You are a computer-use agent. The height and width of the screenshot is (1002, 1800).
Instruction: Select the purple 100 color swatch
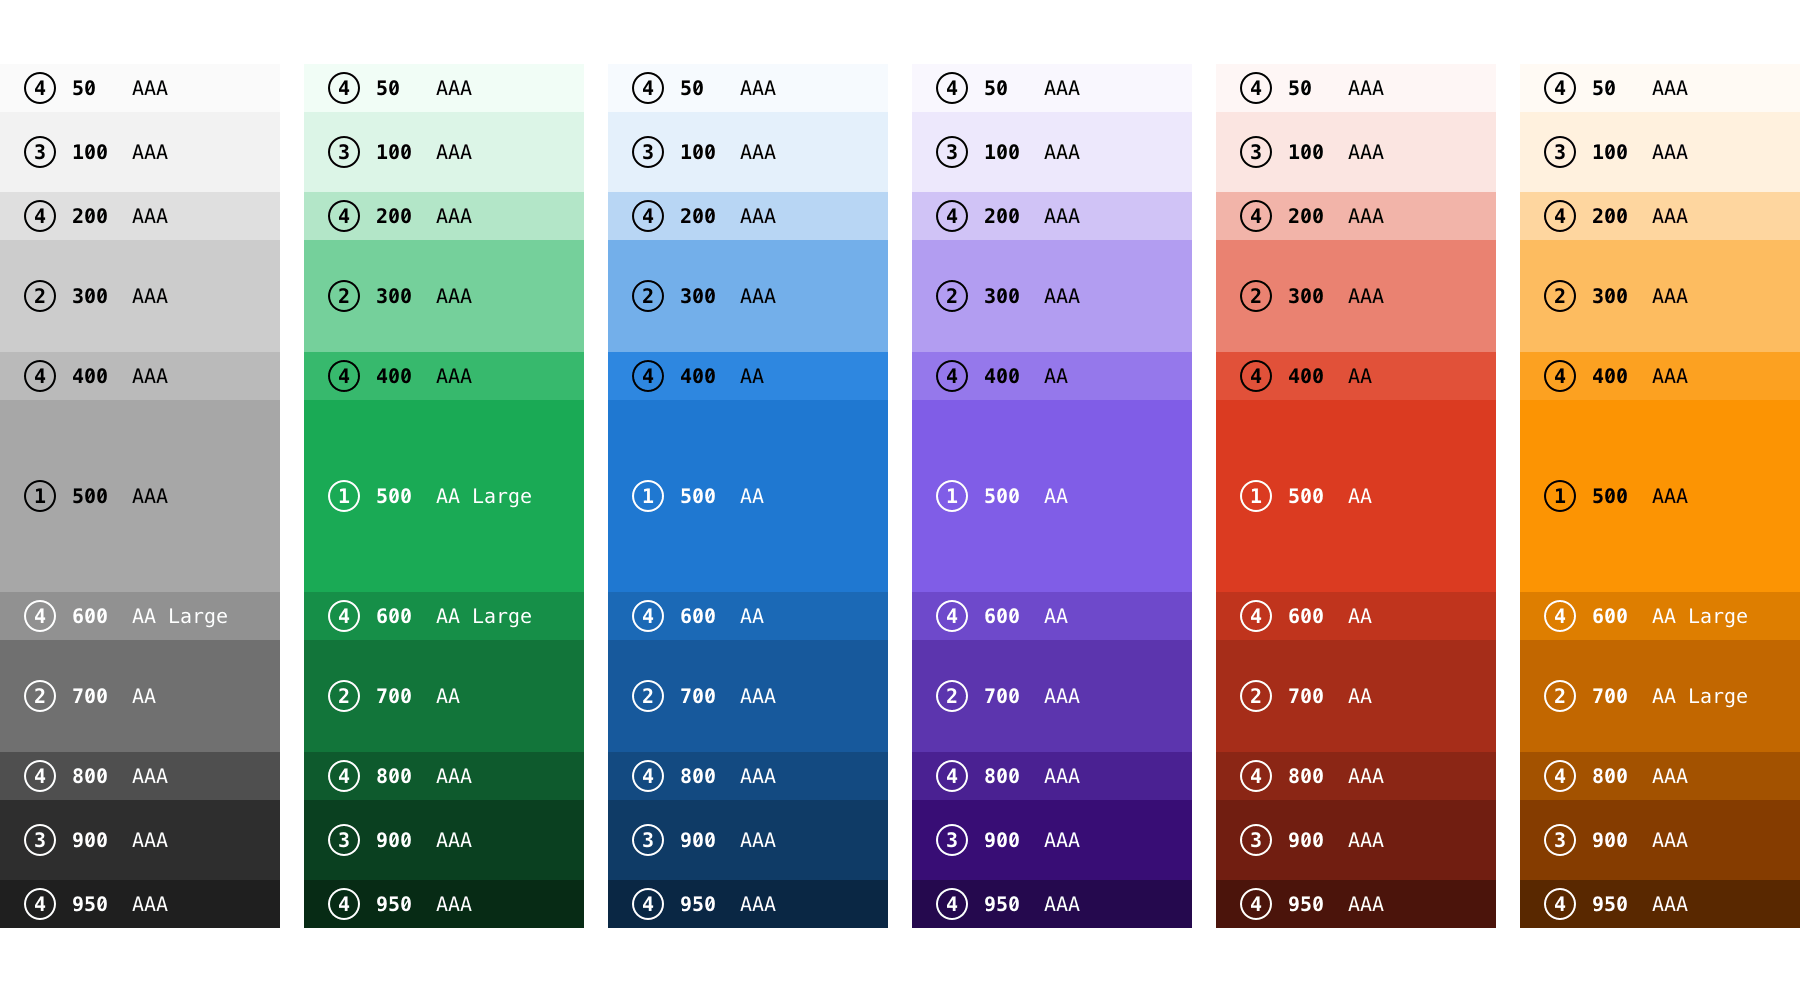(x=1052, y=152)
